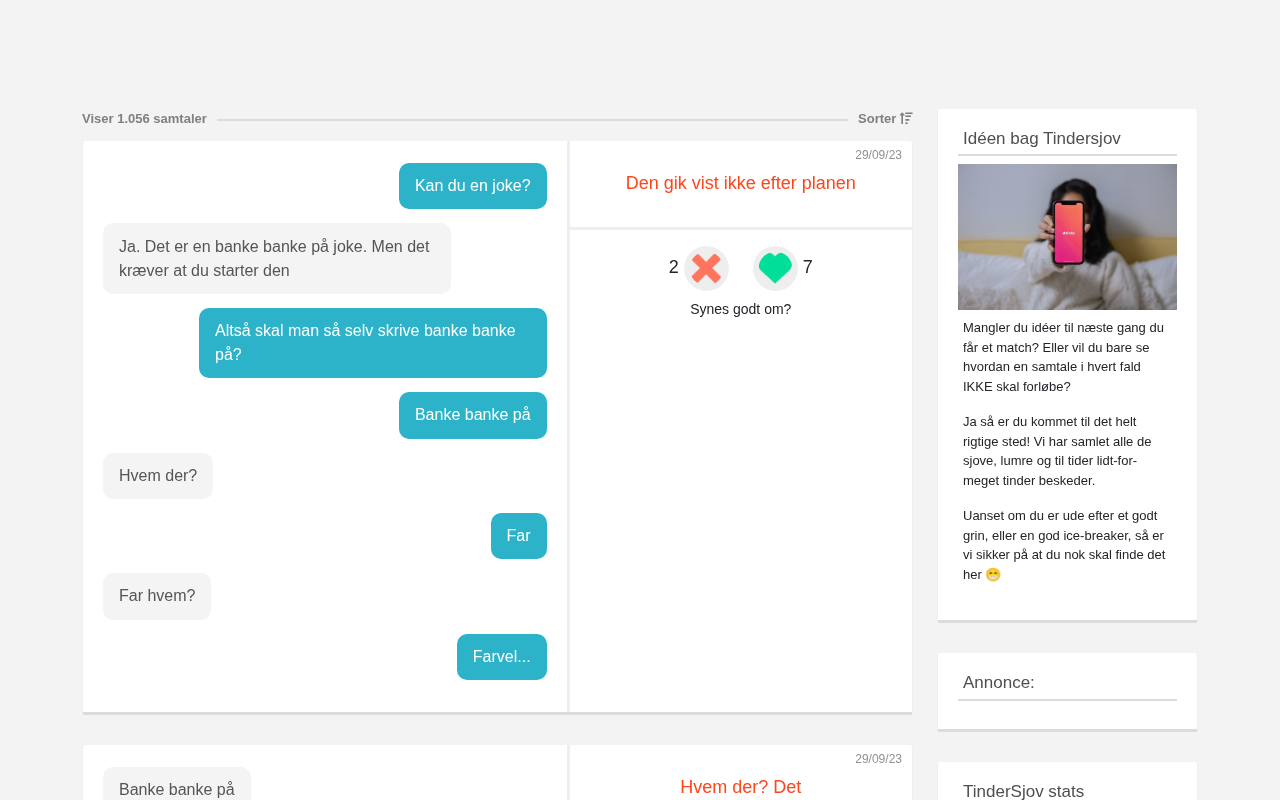The width and height of the screenshot is (1280, 800).
Task: Click the like count 7
Action: [x=808, y=267]
